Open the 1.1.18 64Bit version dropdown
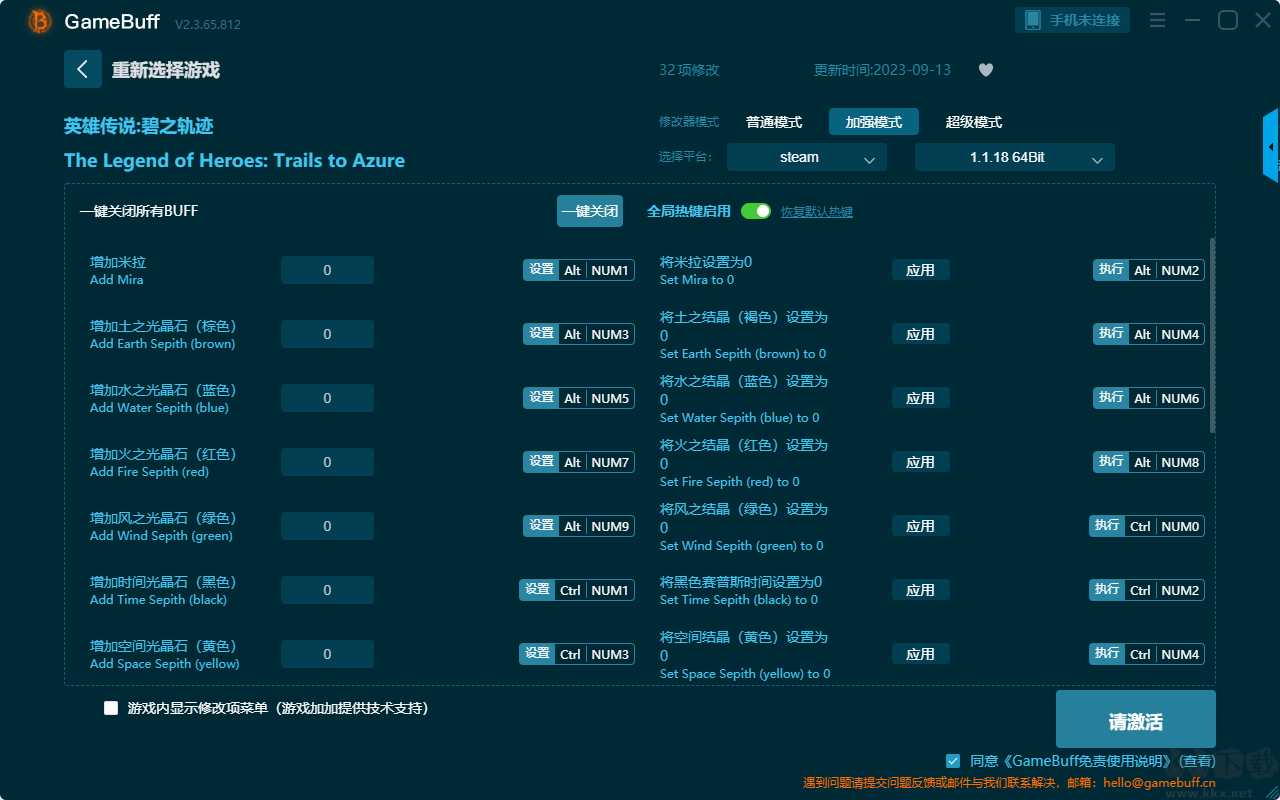The width and height of the screenshot is (1280, 800). [x=1015, y=157]
